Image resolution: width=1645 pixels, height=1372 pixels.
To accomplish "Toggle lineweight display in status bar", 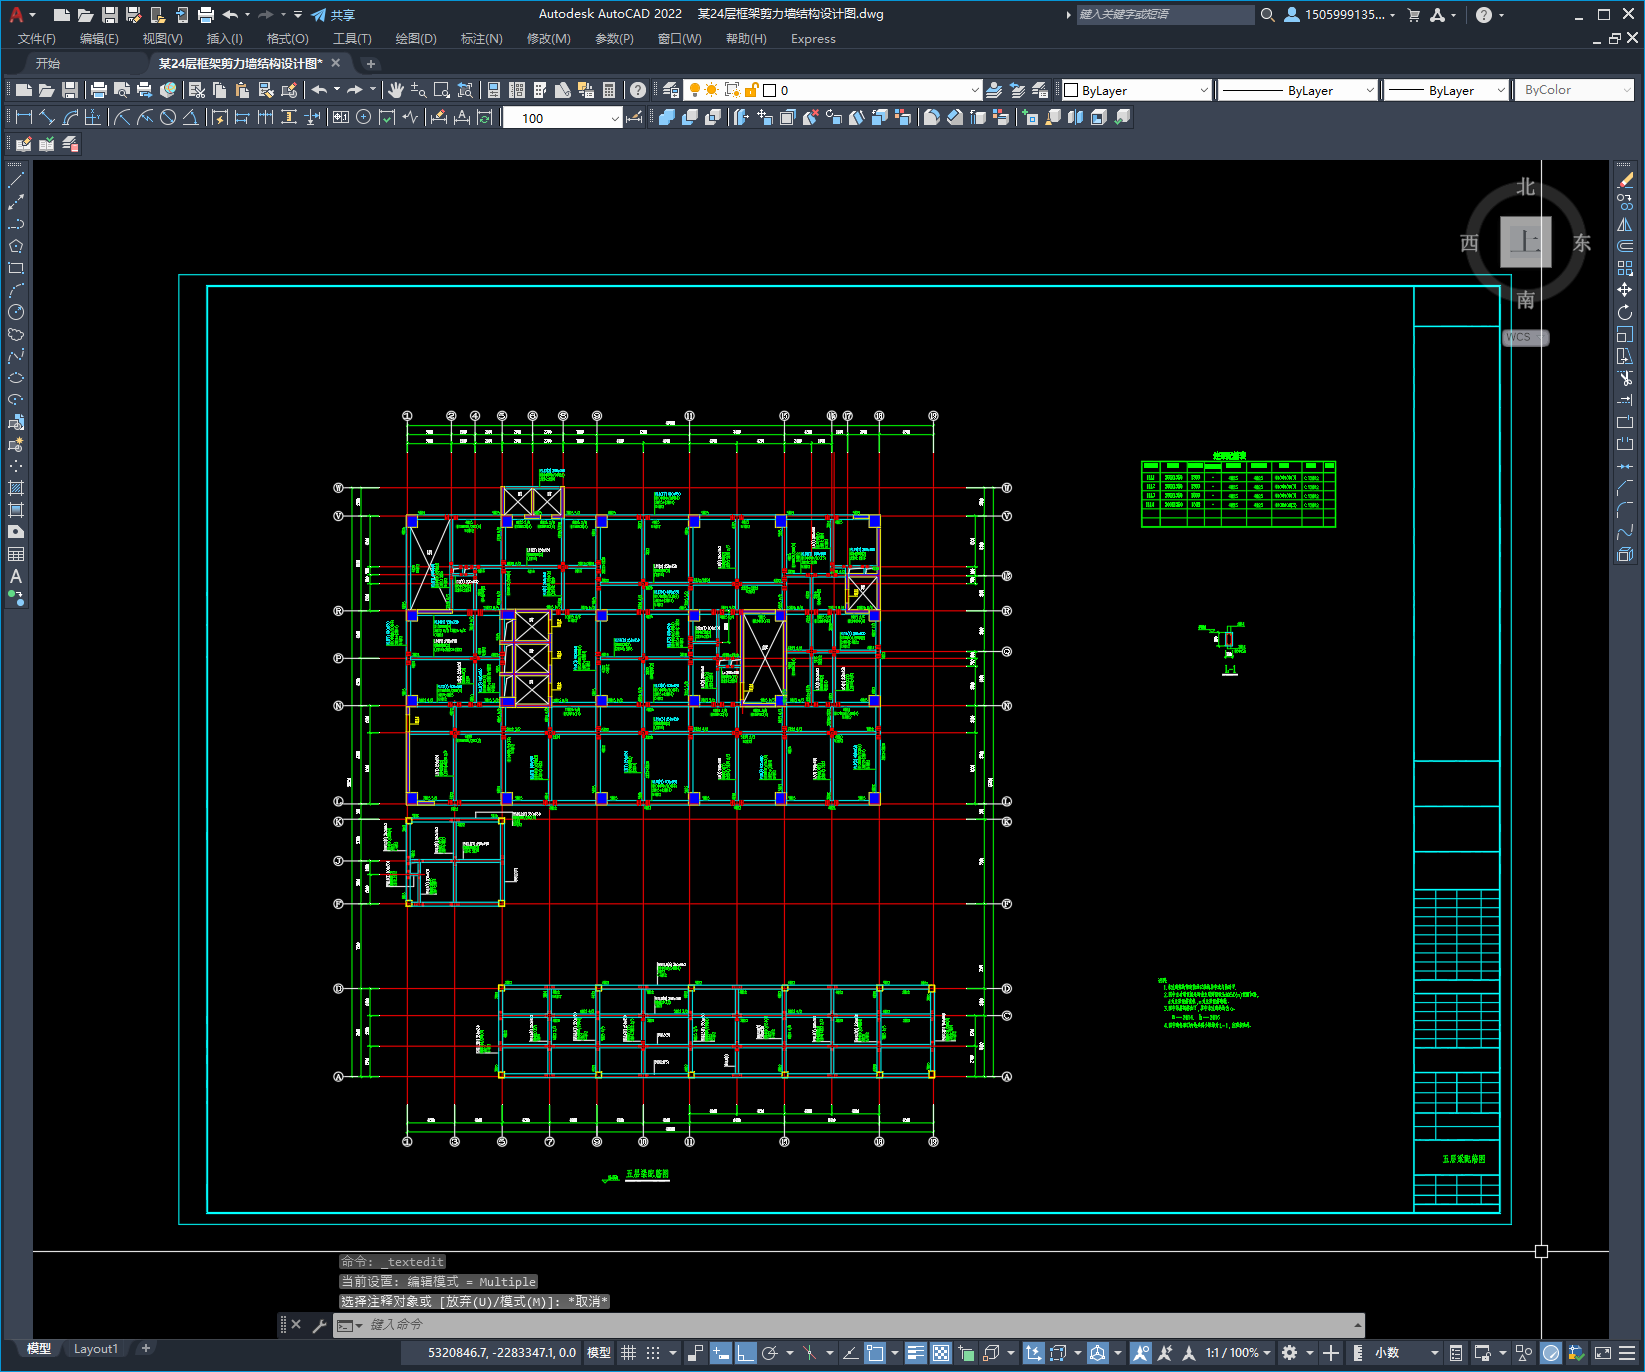I will pyautogui.click(x=916, y=1353).
